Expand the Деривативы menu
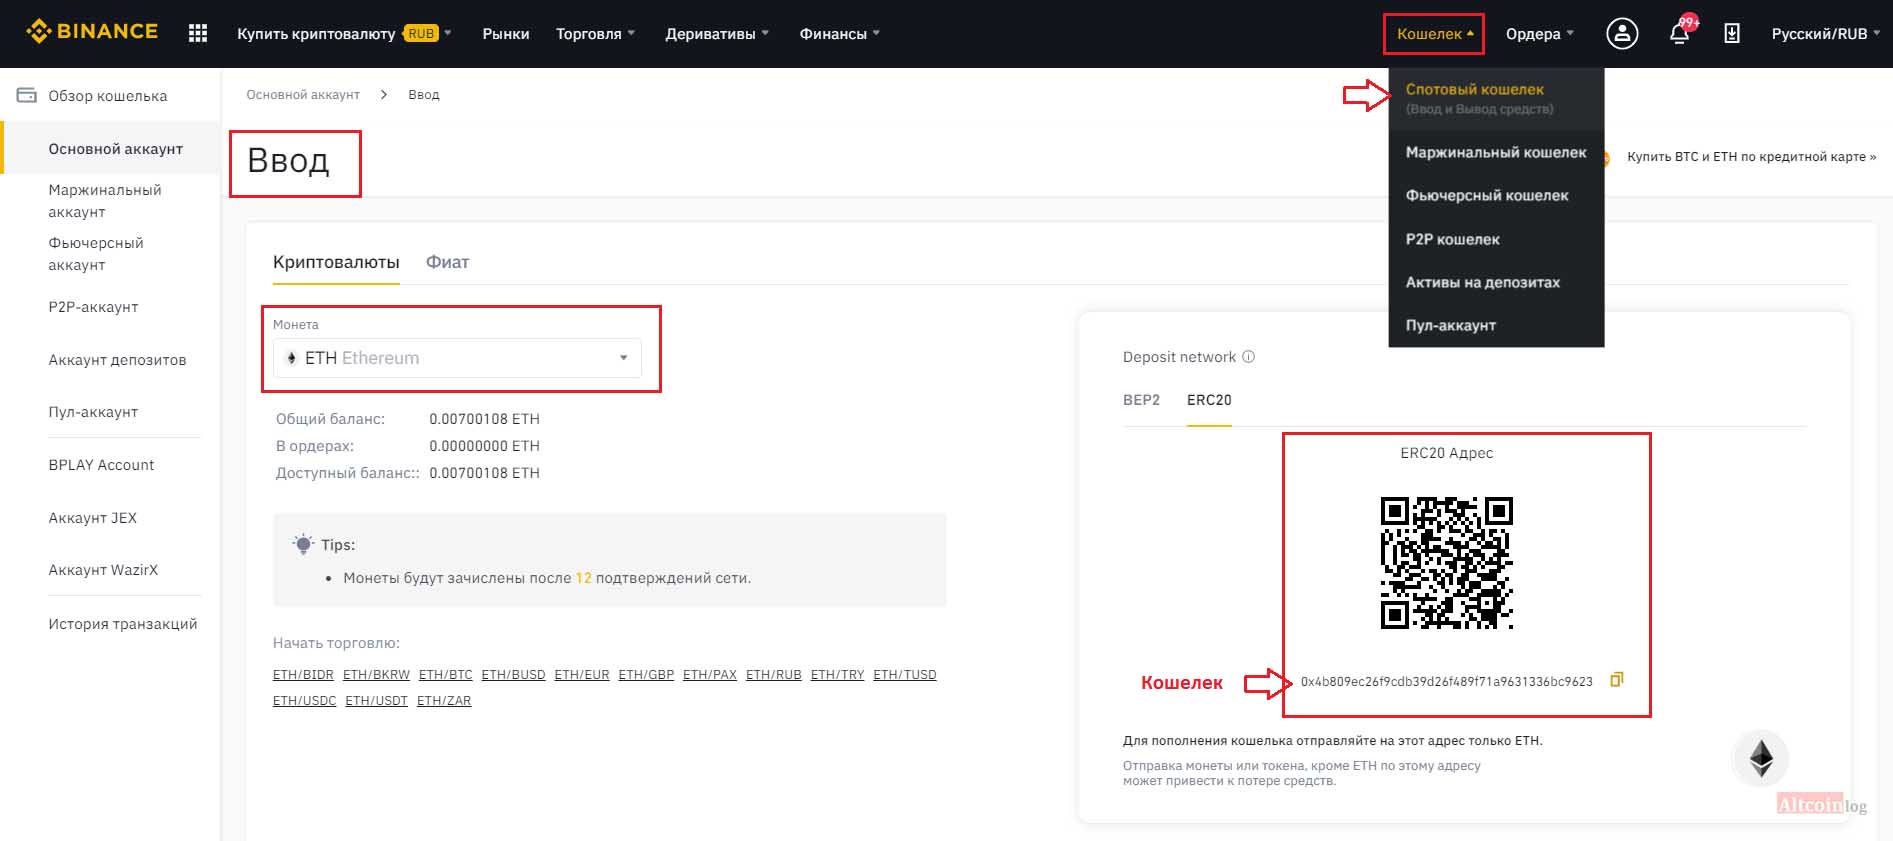The width and height of the screenshot is (1893, 841). pos(717,33)
